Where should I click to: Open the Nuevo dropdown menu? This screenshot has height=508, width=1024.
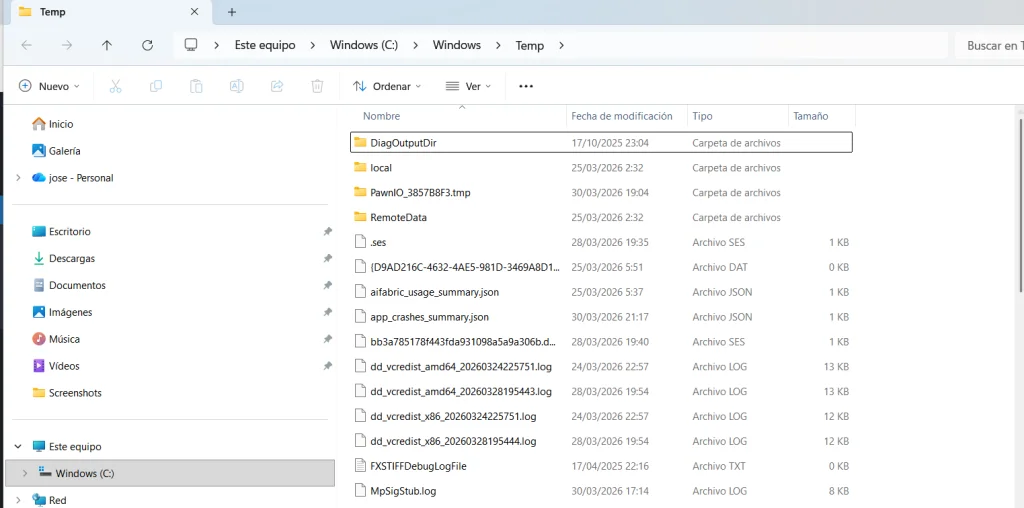point(50,86)
